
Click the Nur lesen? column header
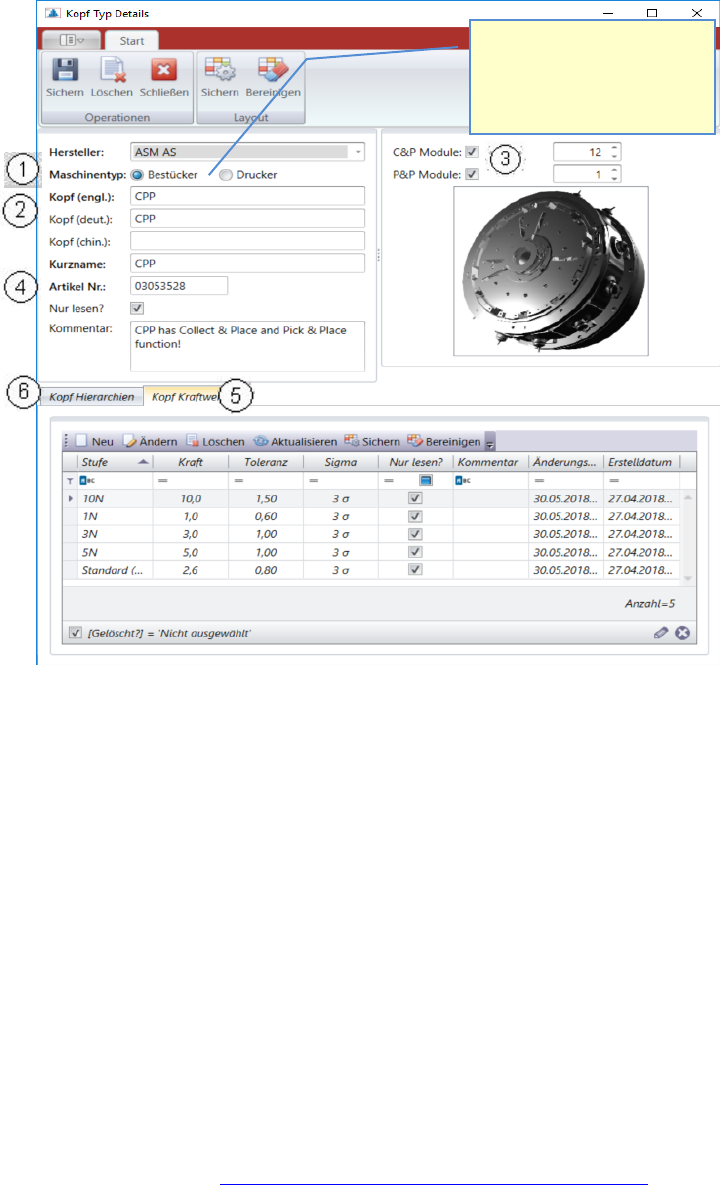click(416, 462)
